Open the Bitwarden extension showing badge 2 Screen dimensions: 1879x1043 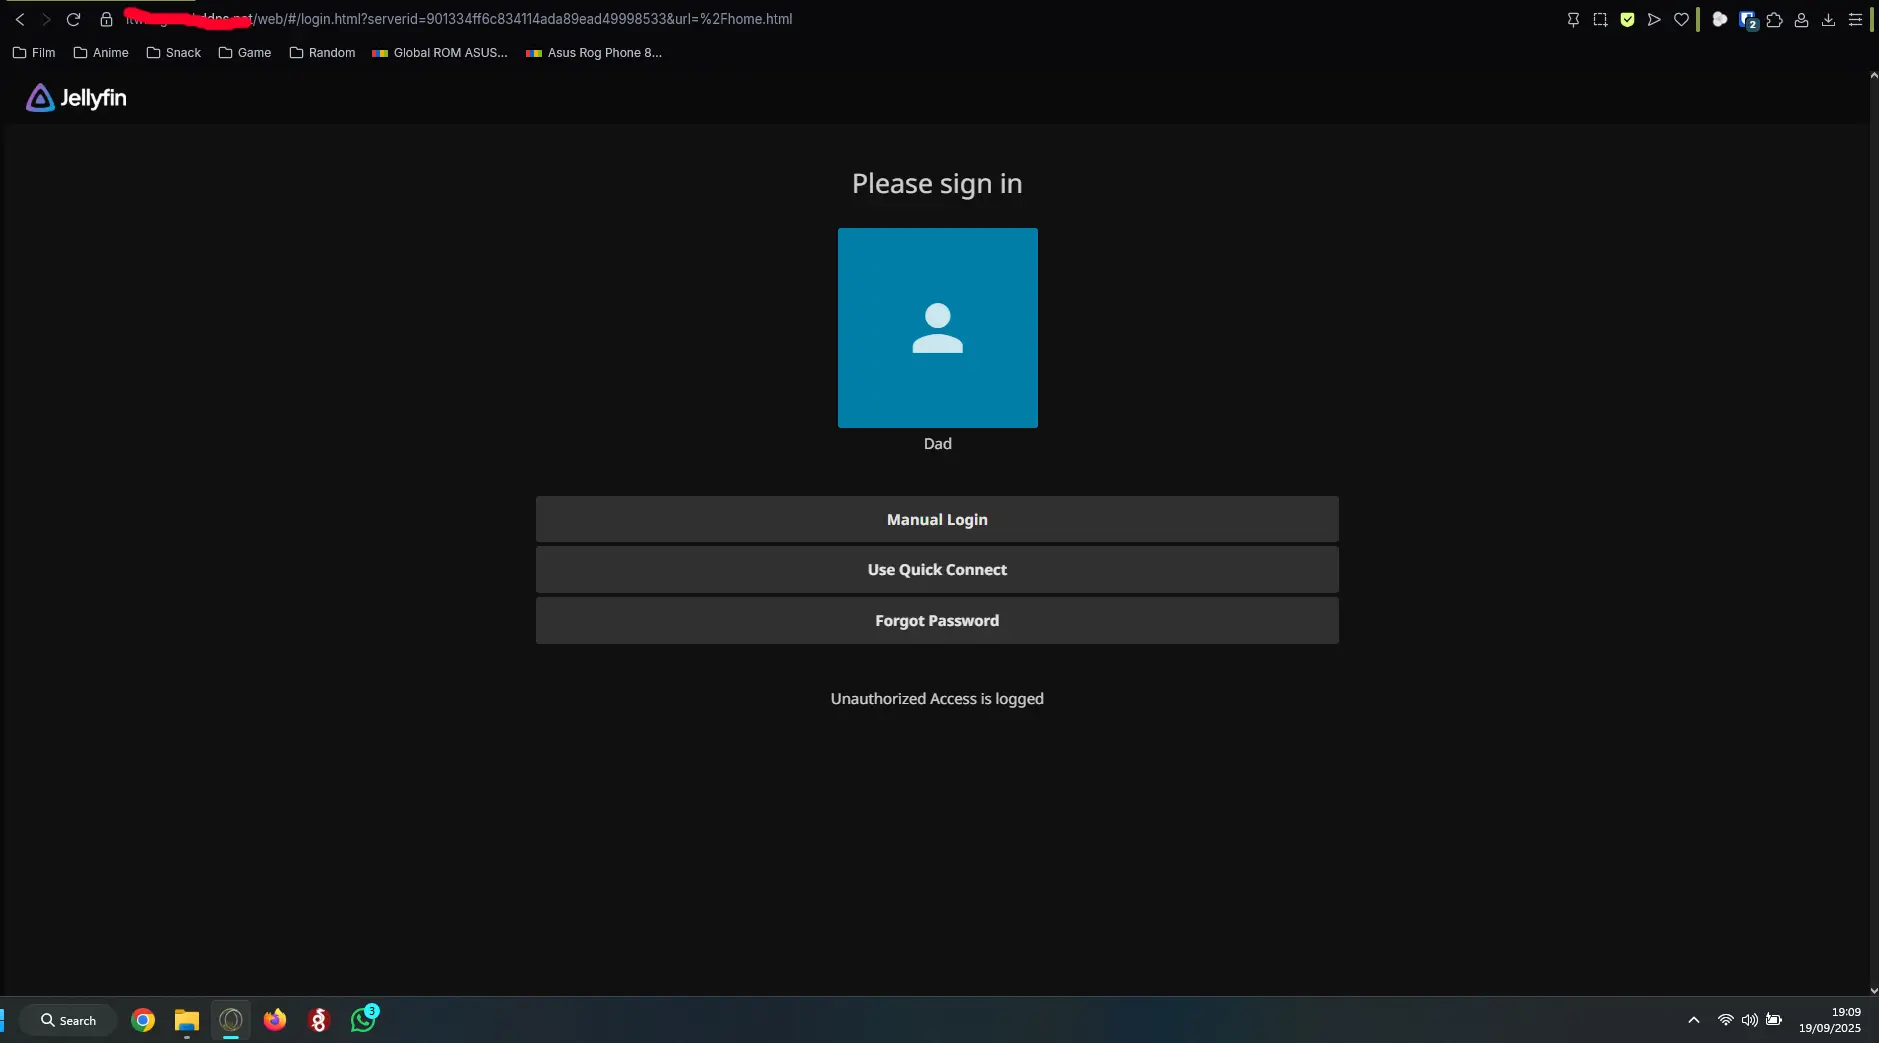point(1749,20)
